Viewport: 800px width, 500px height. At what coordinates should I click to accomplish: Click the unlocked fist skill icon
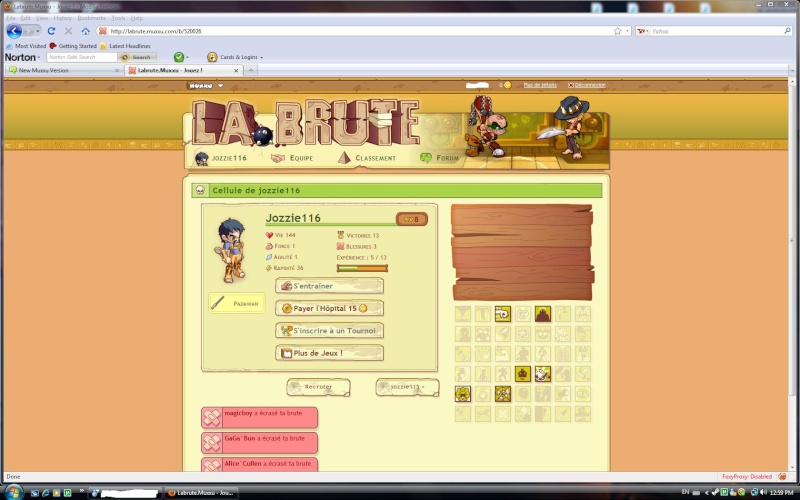[503, 314]
